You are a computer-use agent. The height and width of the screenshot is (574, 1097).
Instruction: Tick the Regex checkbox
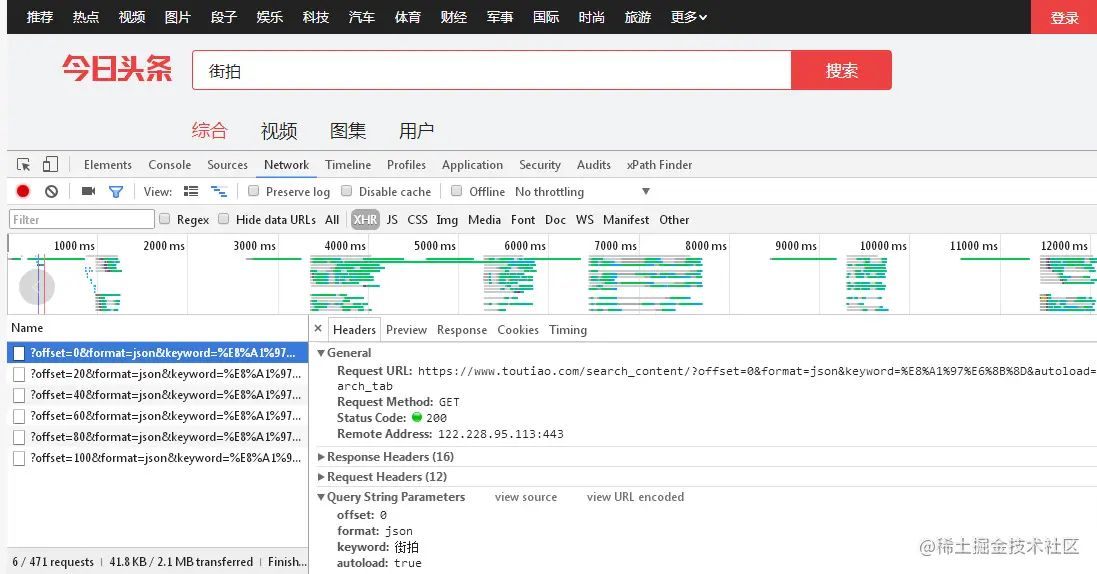[164, 218]
